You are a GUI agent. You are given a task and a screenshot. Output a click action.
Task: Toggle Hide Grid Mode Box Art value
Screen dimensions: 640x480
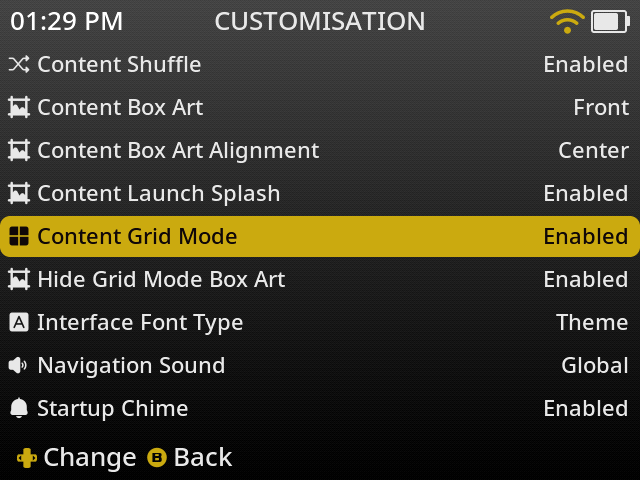point(585,280)
